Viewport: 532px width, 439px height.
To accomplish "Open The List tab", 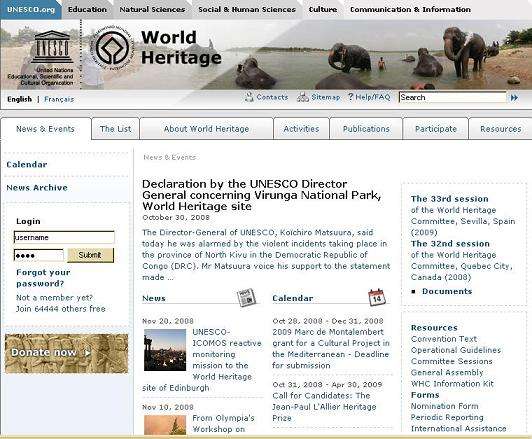I will pyautogui.click(x=115, y=129).
